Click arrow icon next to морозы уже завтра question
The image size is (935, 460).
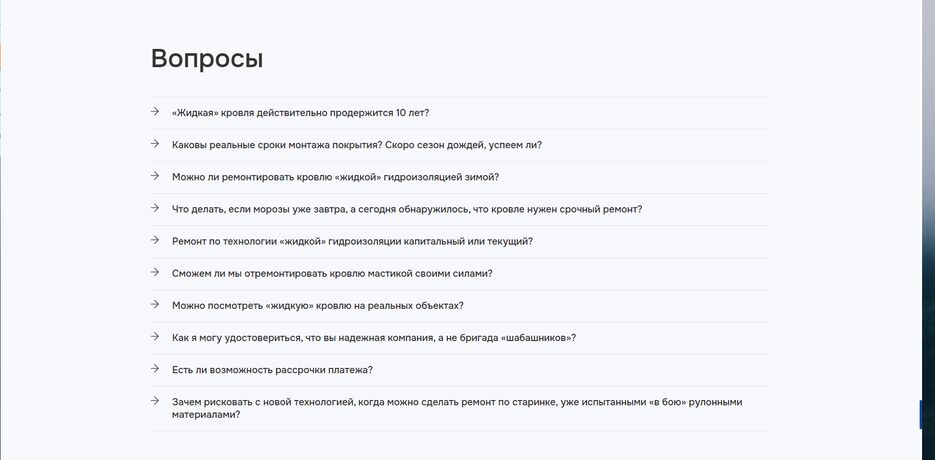(154, 208)
